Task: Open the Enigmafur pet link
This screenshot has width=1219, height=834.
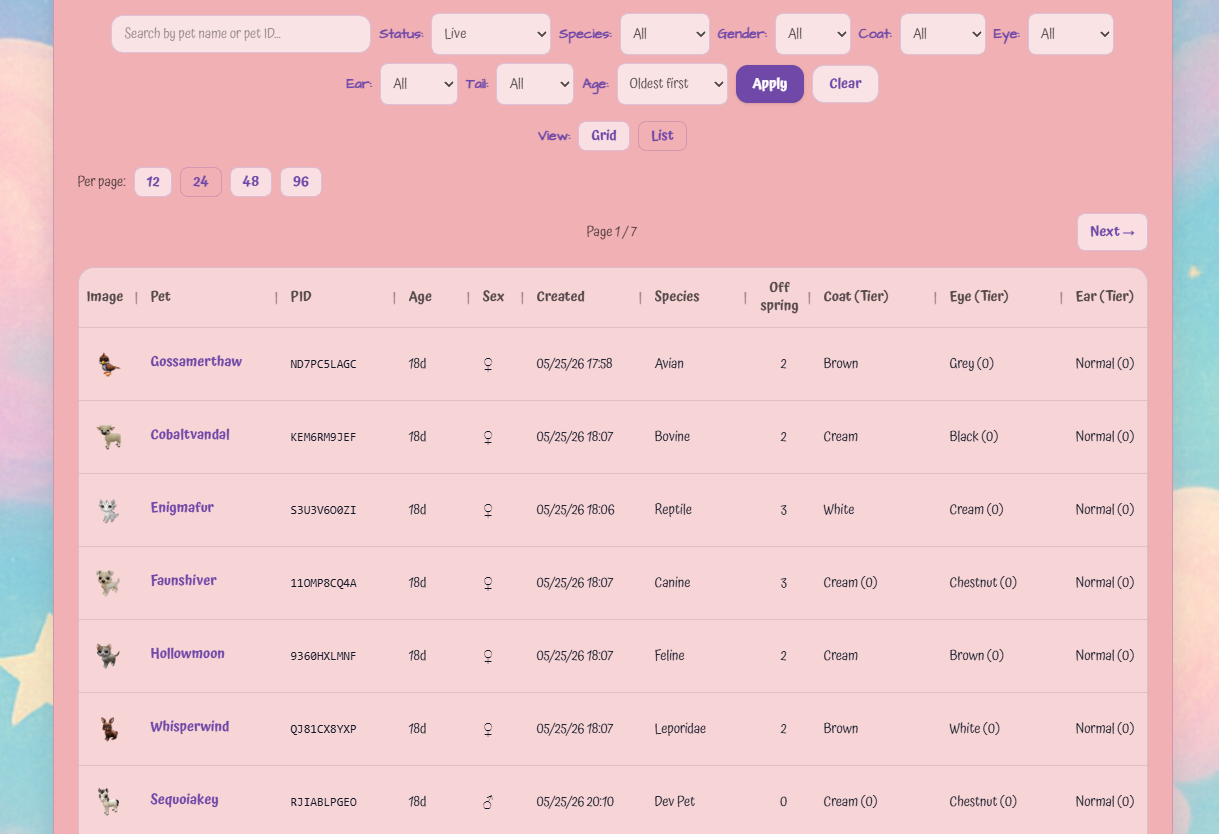Action: (182, 508)
